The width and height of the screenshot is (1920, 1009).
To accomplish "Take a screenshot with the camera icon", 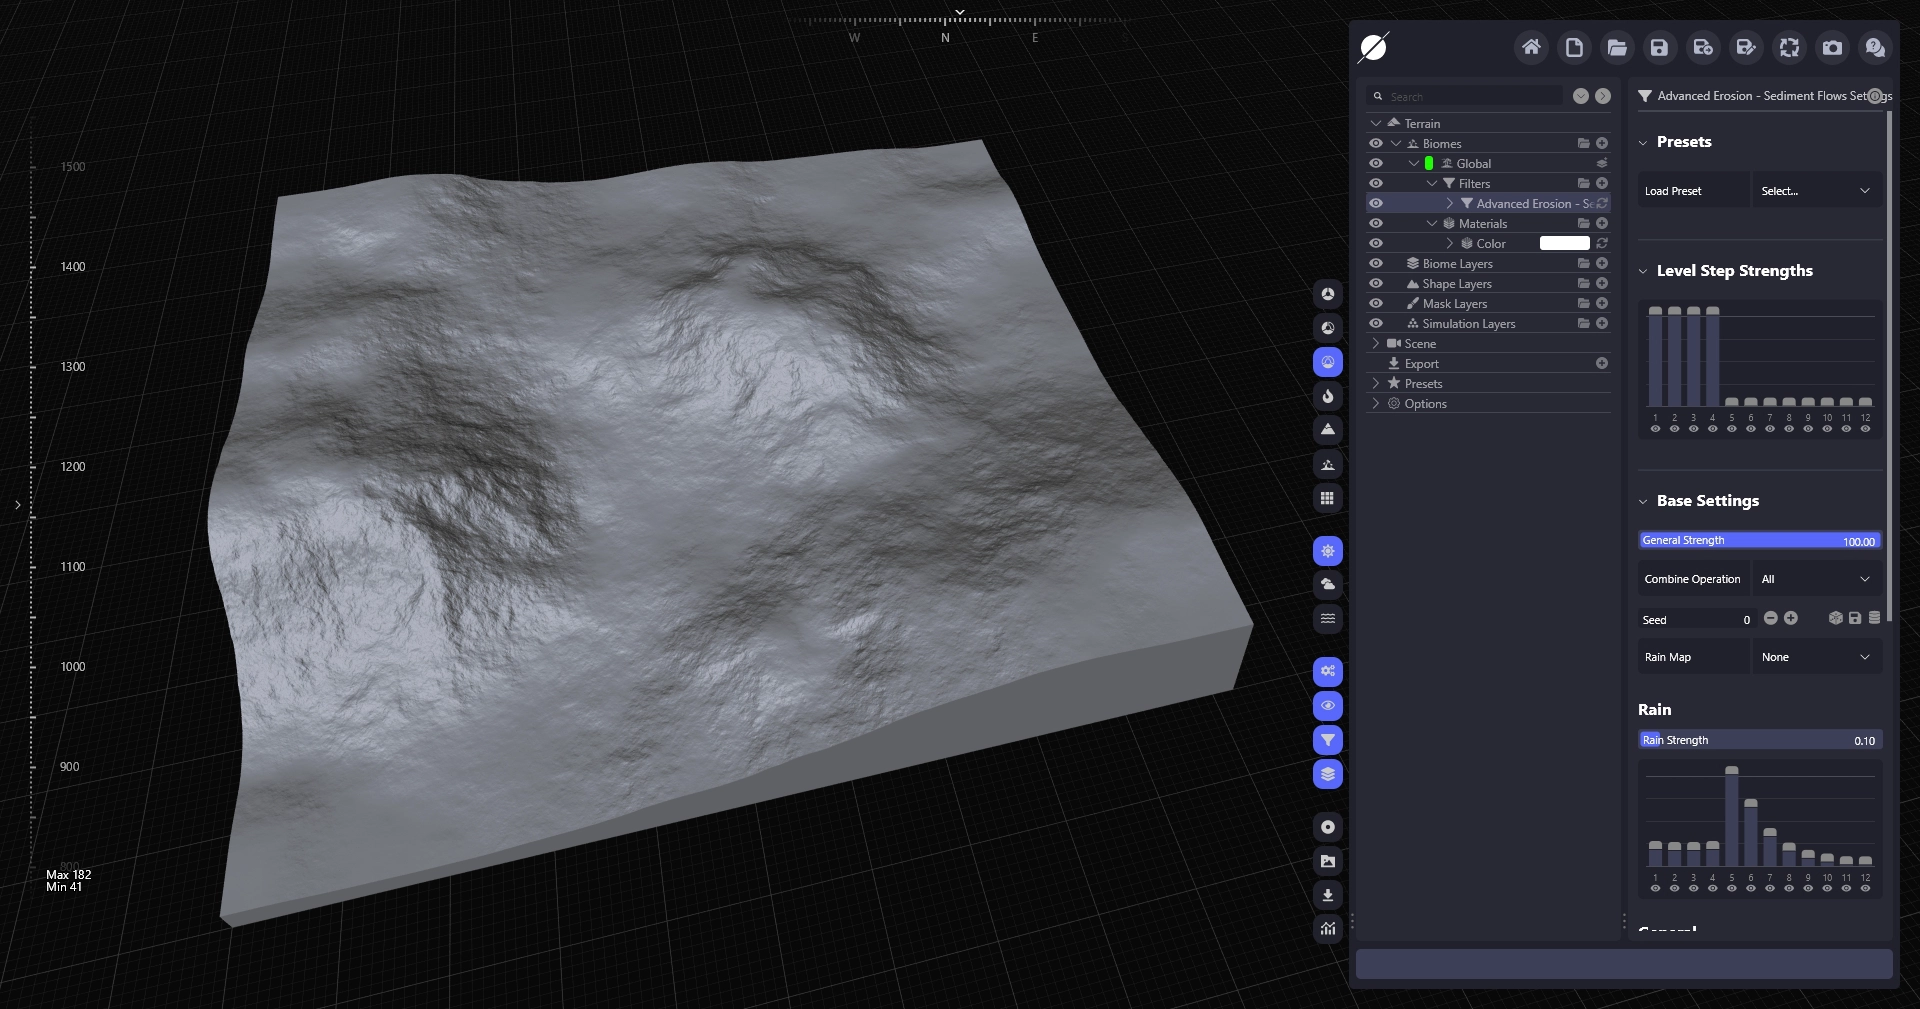I will click(x=1832, y=47).
